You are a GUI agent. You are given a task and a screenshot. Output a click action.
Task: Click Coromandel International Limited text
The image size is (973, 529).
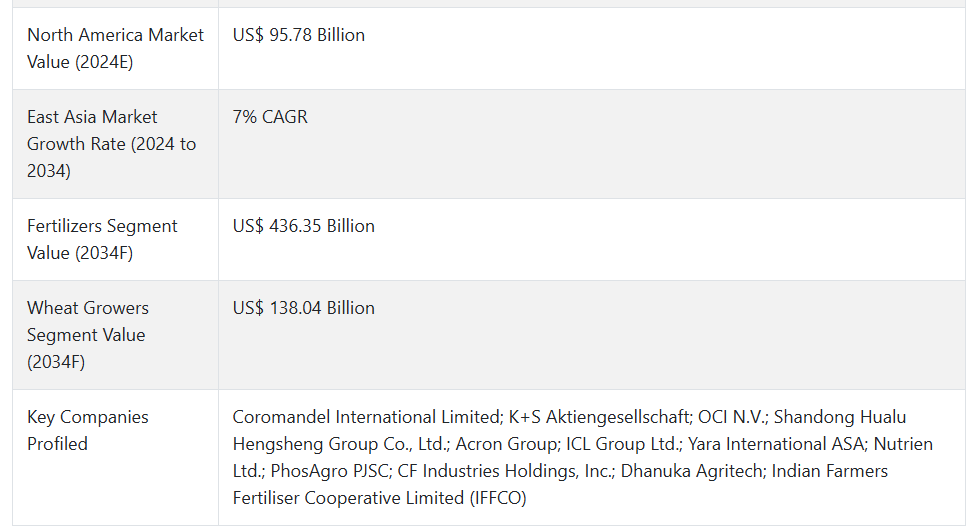(367, 417)
